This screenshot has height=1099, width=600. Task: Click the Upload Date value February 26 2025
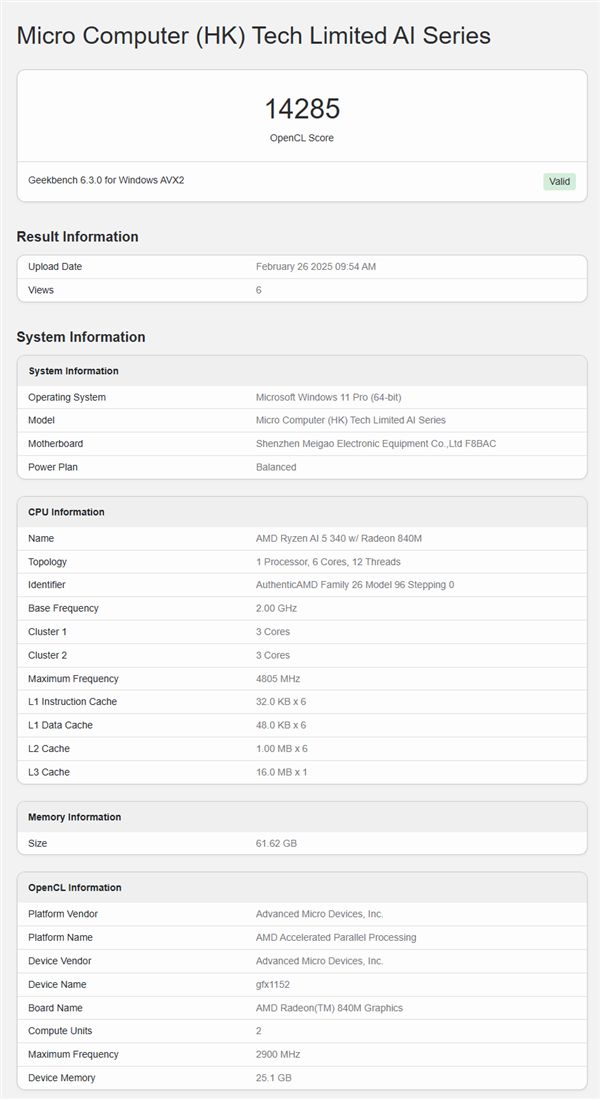(x=316, y=267)
